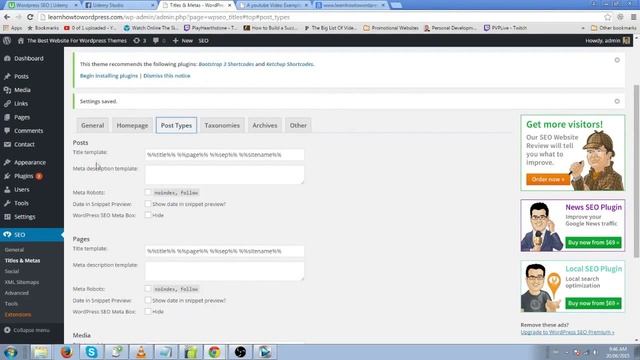Open SEO General submenu item

pyautogui.click(x=14, y=249)
